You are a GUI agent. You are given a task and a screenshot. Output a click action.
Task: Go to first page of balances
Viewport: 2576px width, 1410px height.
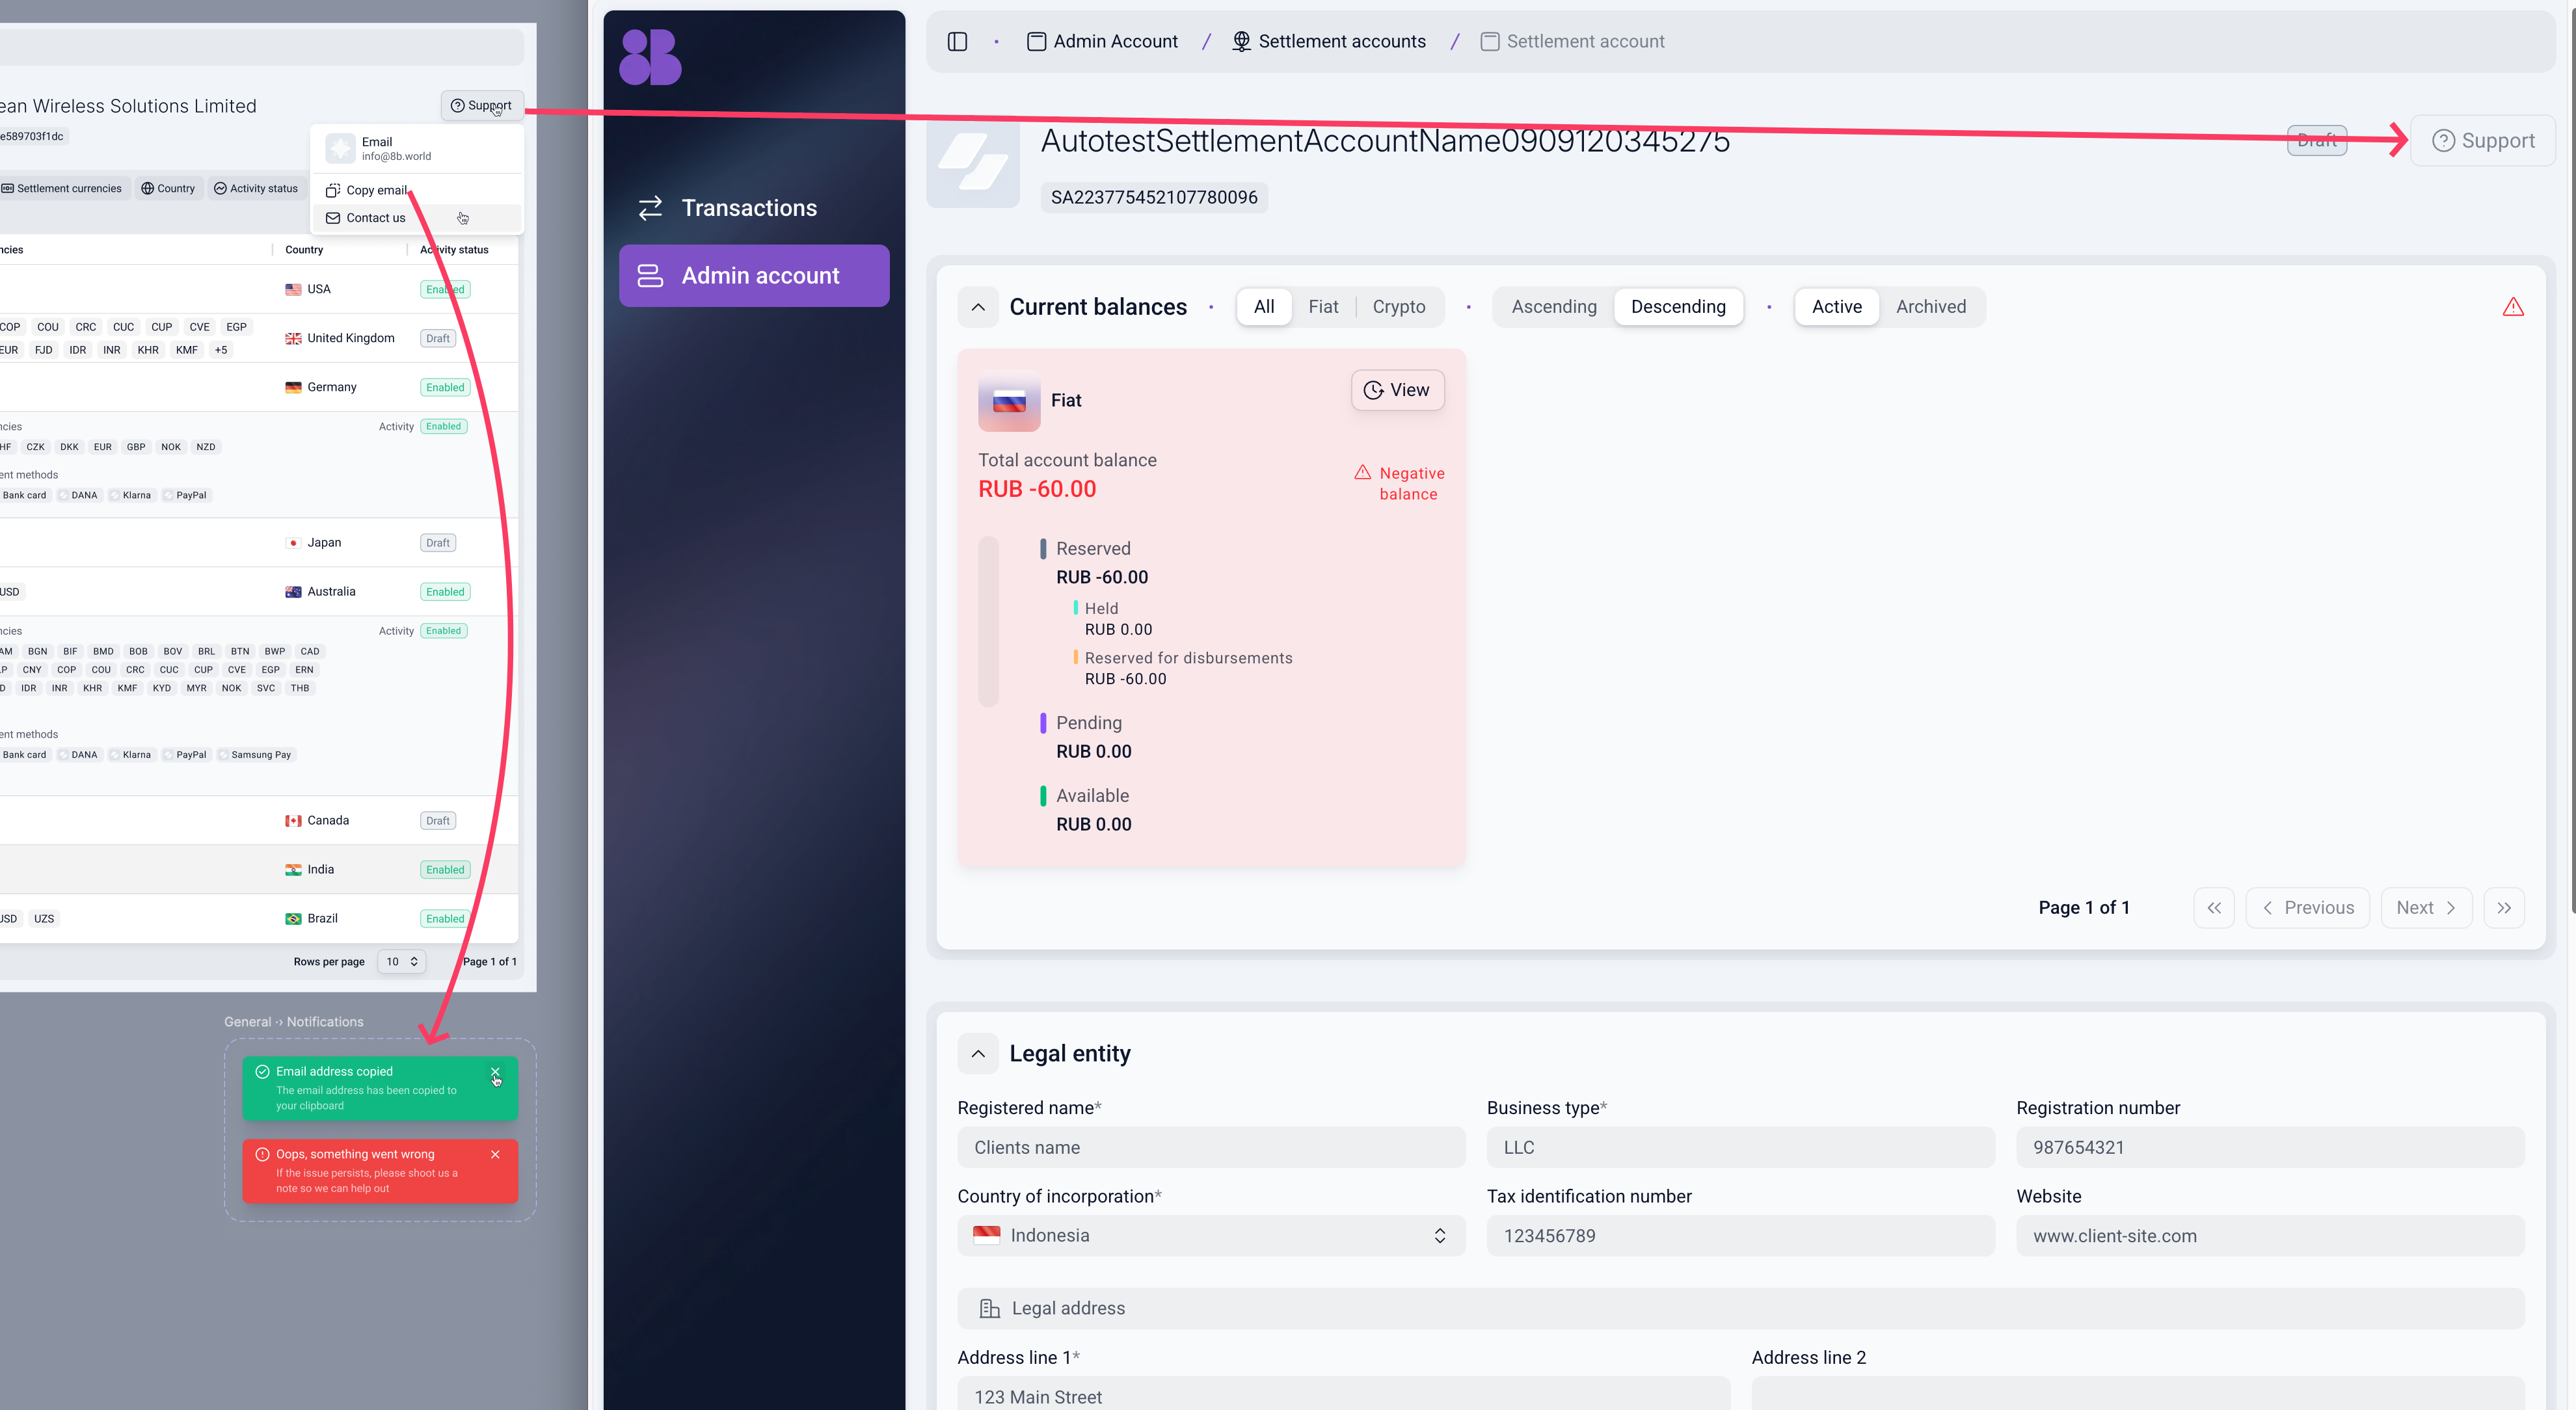tap(2214, 908)
